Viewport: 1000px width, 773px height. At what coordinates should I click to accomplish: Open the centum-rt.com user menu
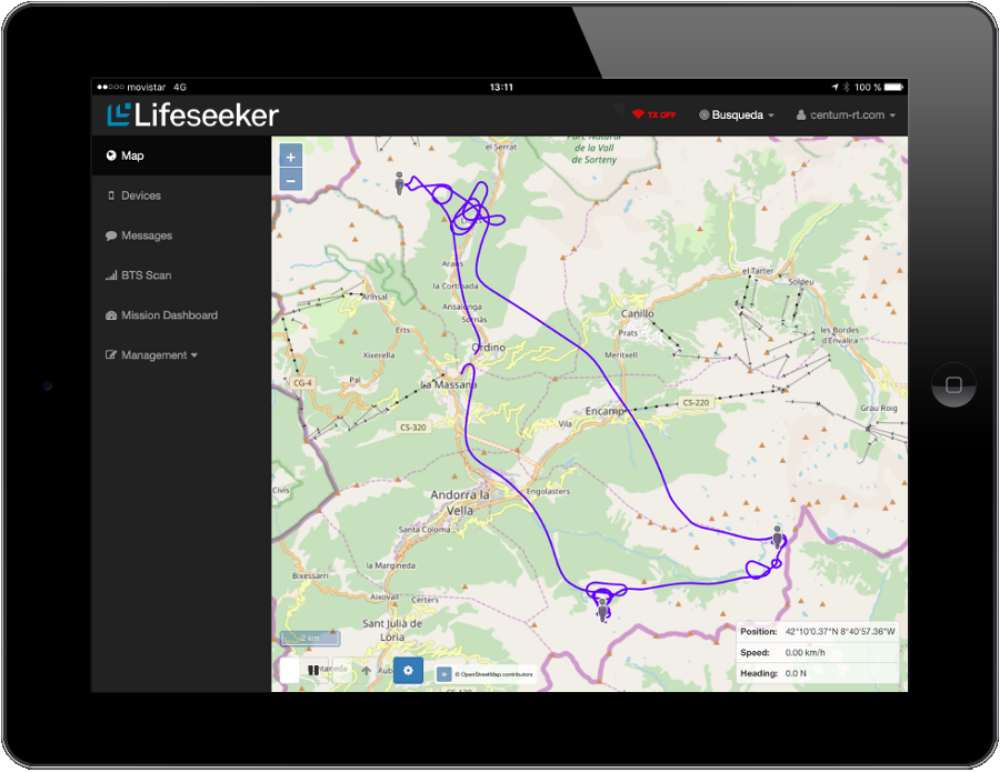(x=845, y=115)
